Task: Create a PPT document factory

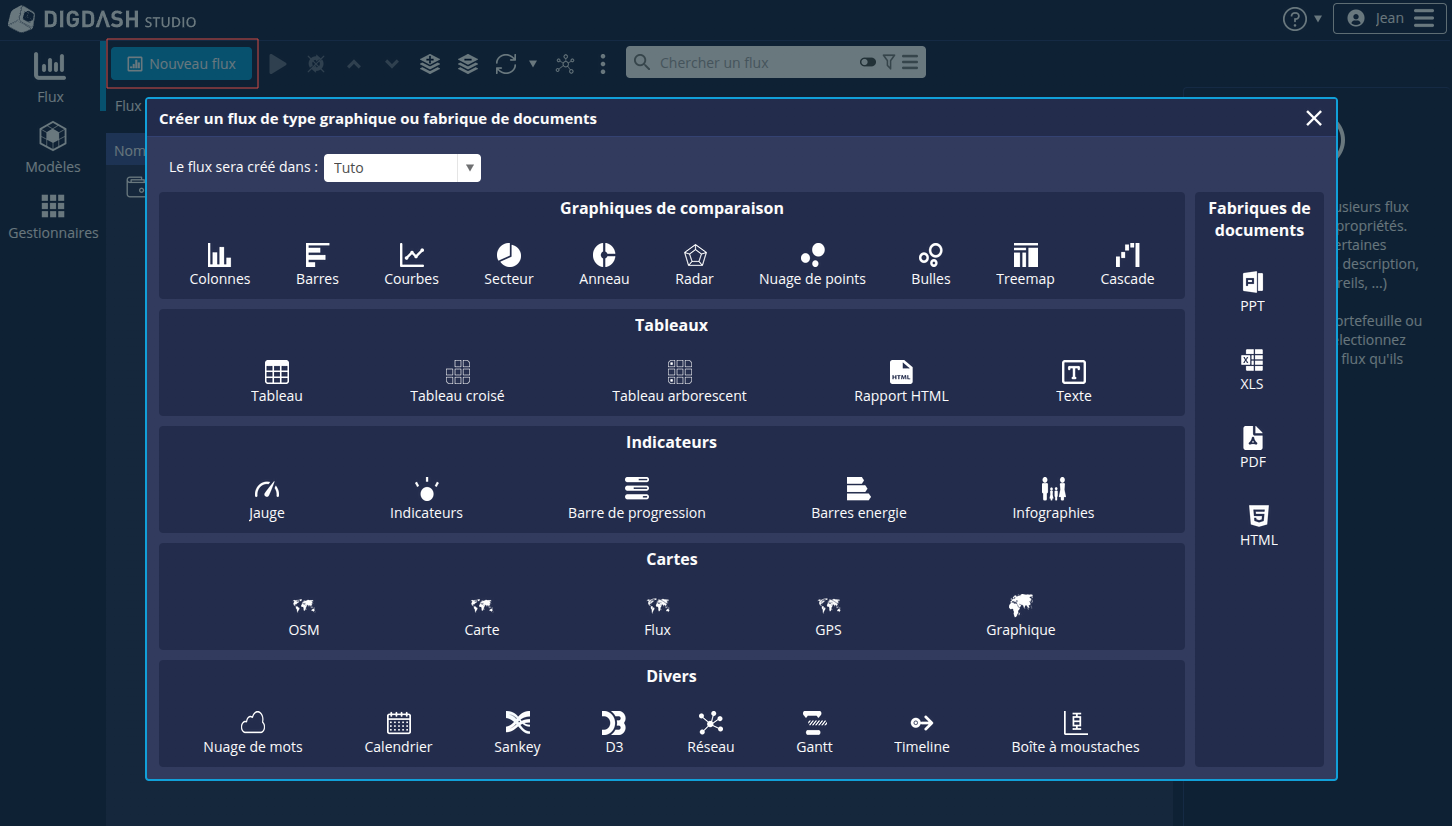Action: pyautogui.click(x=1253, y=292)
